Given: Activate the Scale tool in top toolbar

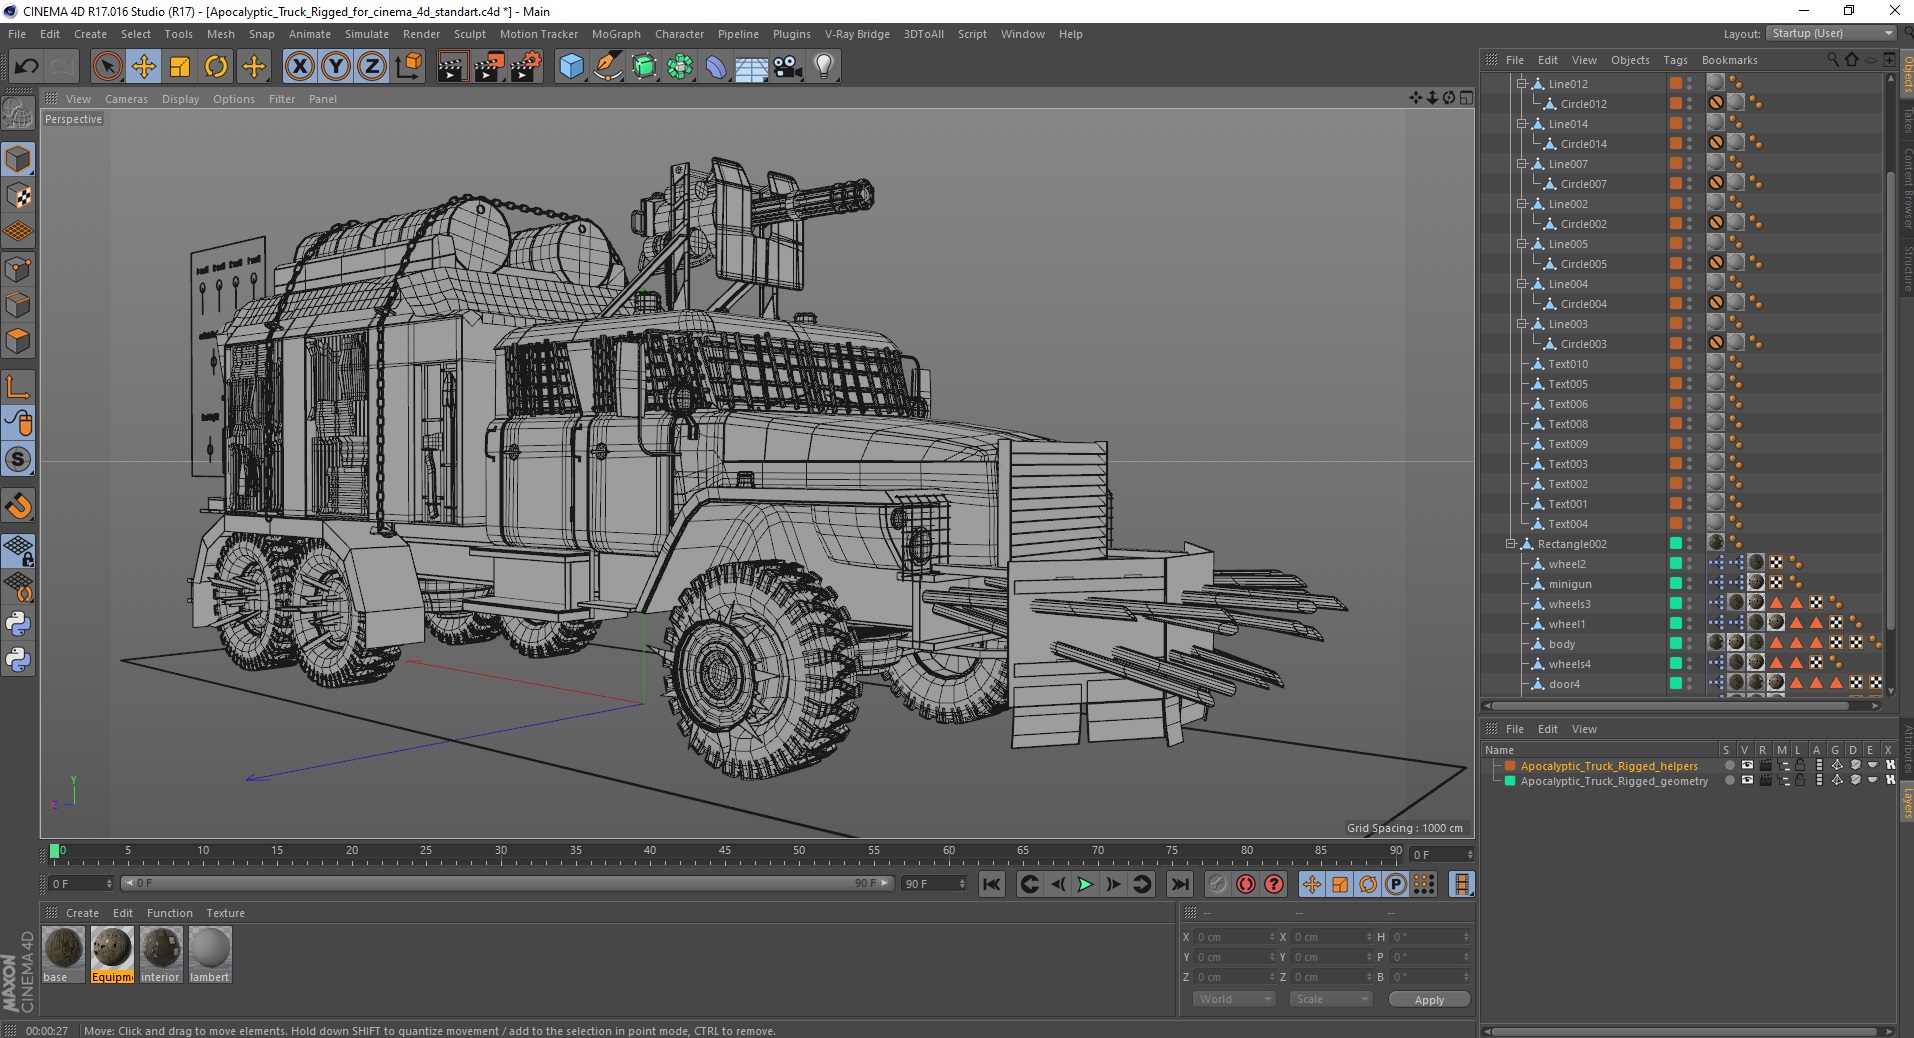Looking at the screenshot, I should [x=180, y=67].
